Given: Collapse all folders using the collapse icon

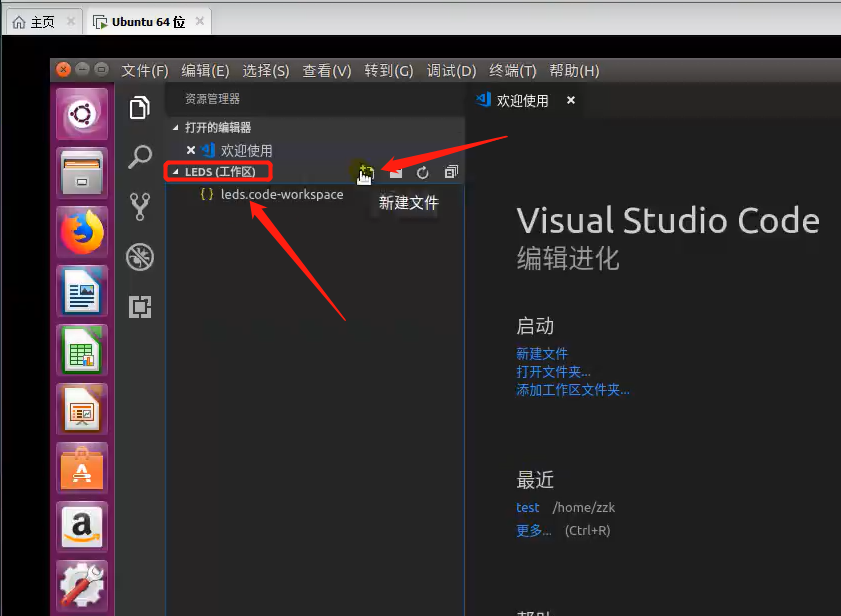Looking at the screenshot, I should tap(450, 172).
